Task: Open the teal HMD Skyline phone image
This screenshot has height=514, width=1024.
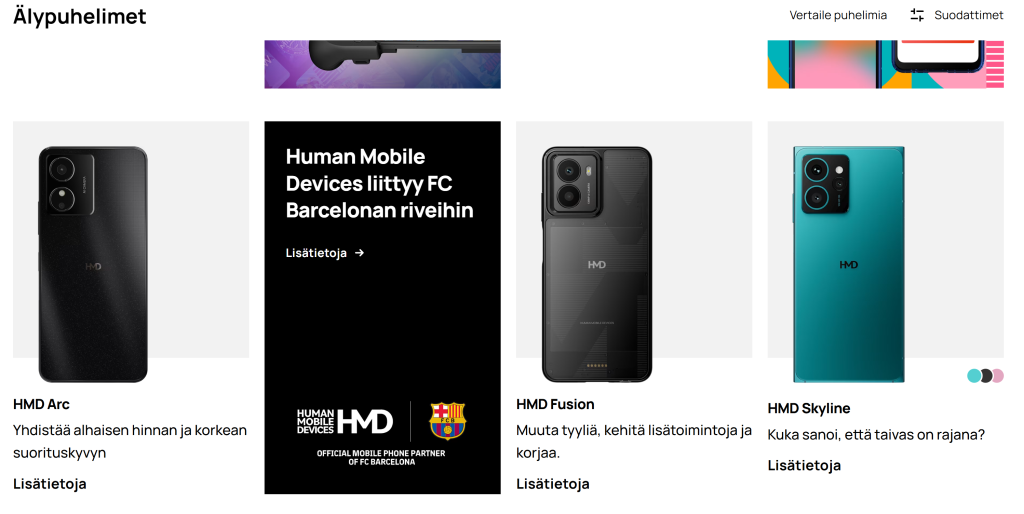Action: (x=849, y=265)
